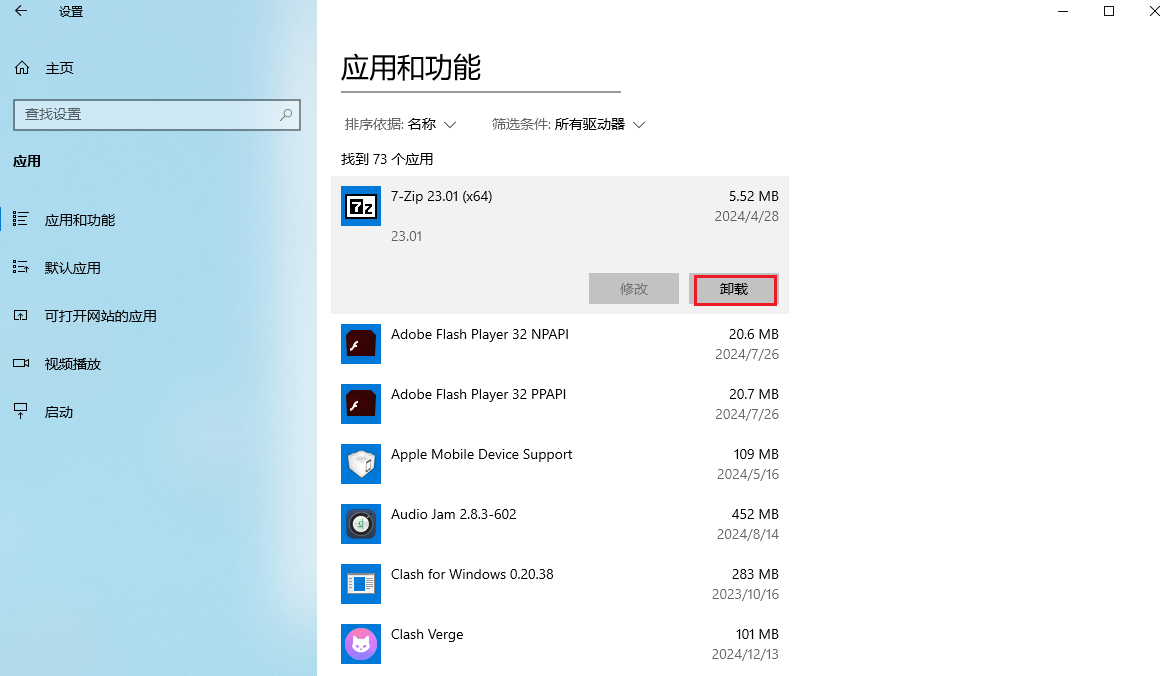Click the Audio Jam app icon

tap(360, 524)
